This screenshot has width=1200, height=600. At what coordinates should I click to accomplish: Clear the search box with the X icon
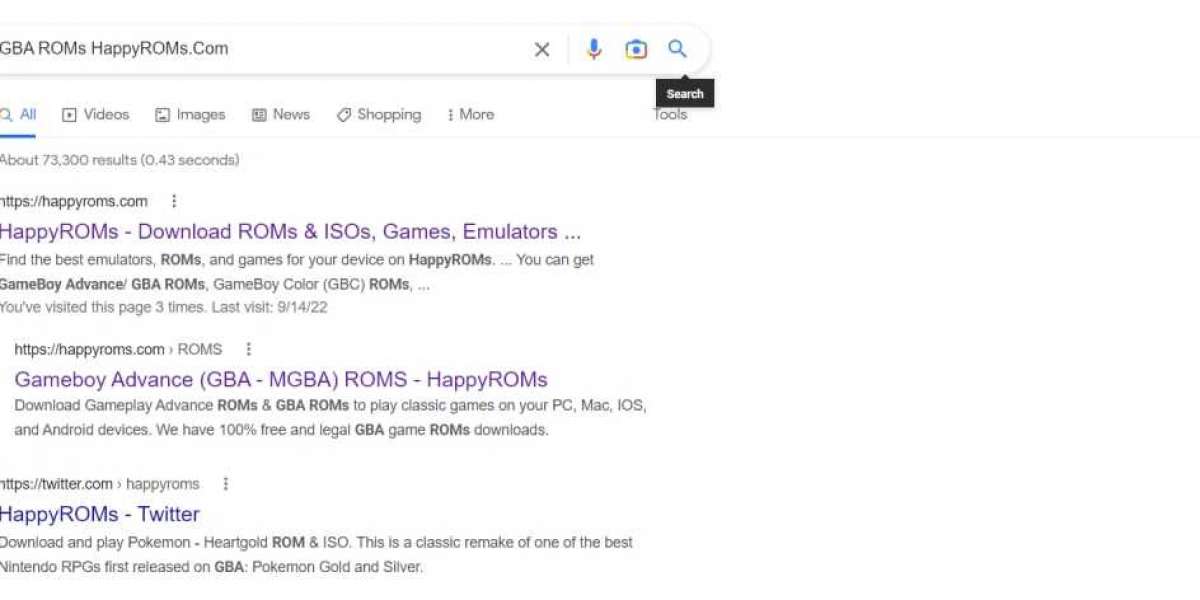(x=542, y=49)
